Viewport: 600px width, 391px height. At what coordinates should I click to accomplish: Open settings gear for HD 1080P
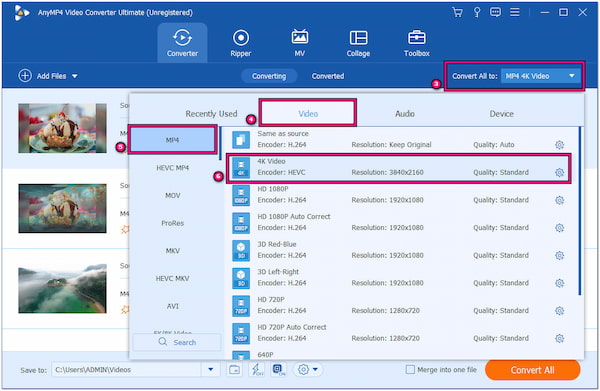(x=559, y=200)
